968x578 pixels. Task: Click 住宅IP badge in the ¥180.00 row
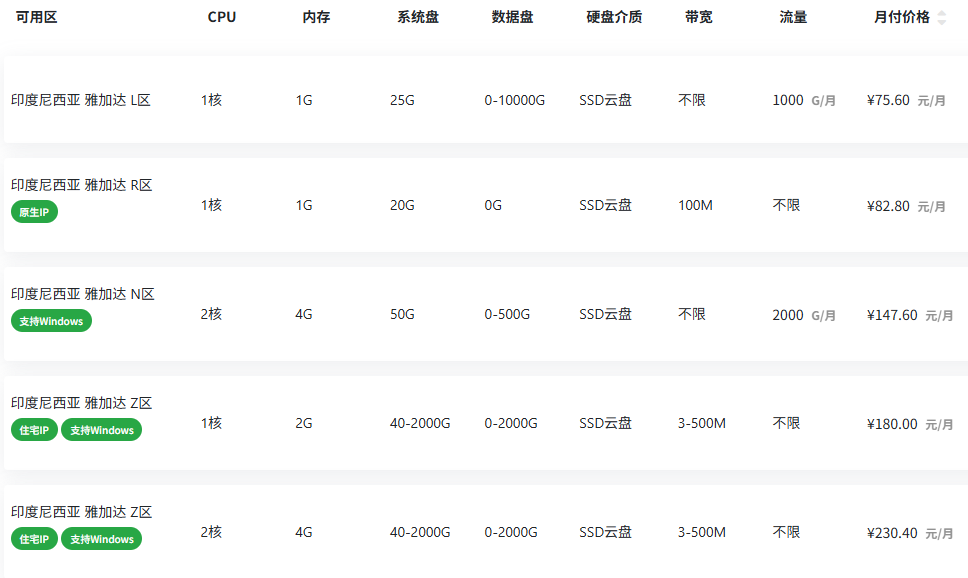[x=34, y=430]
